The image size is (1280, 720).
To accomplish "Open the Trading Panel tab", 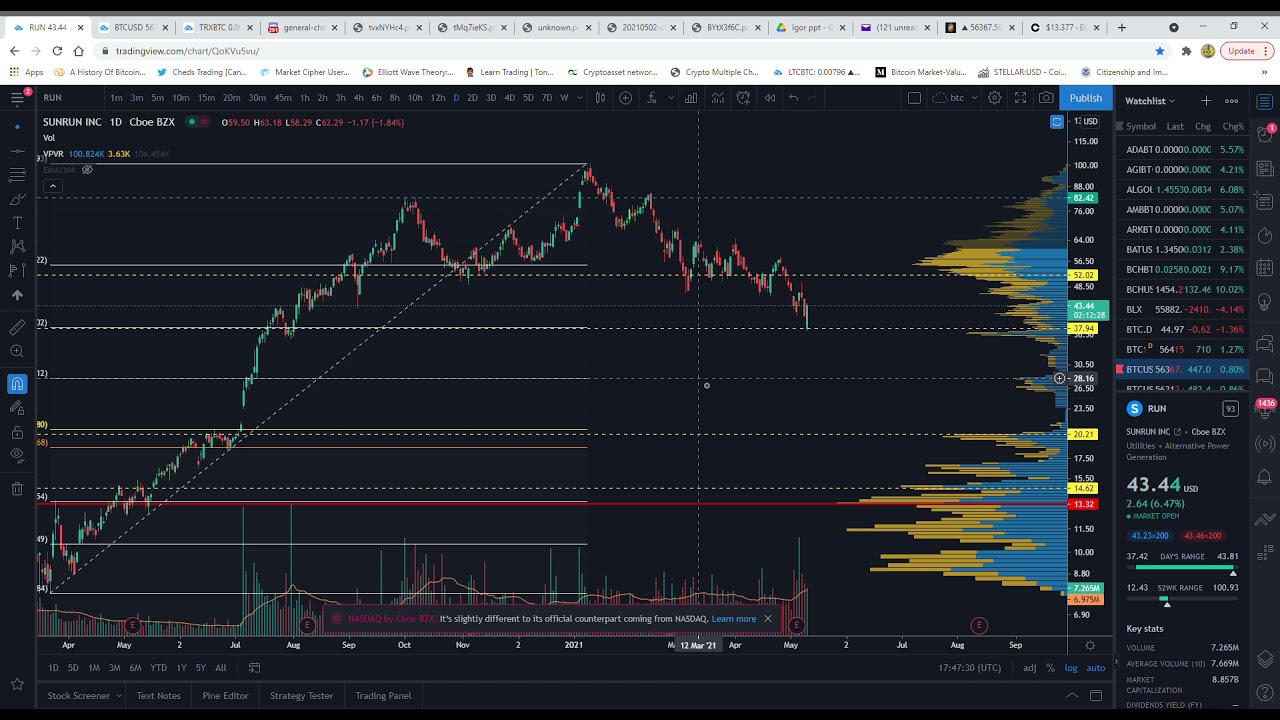I will [383, 696].
